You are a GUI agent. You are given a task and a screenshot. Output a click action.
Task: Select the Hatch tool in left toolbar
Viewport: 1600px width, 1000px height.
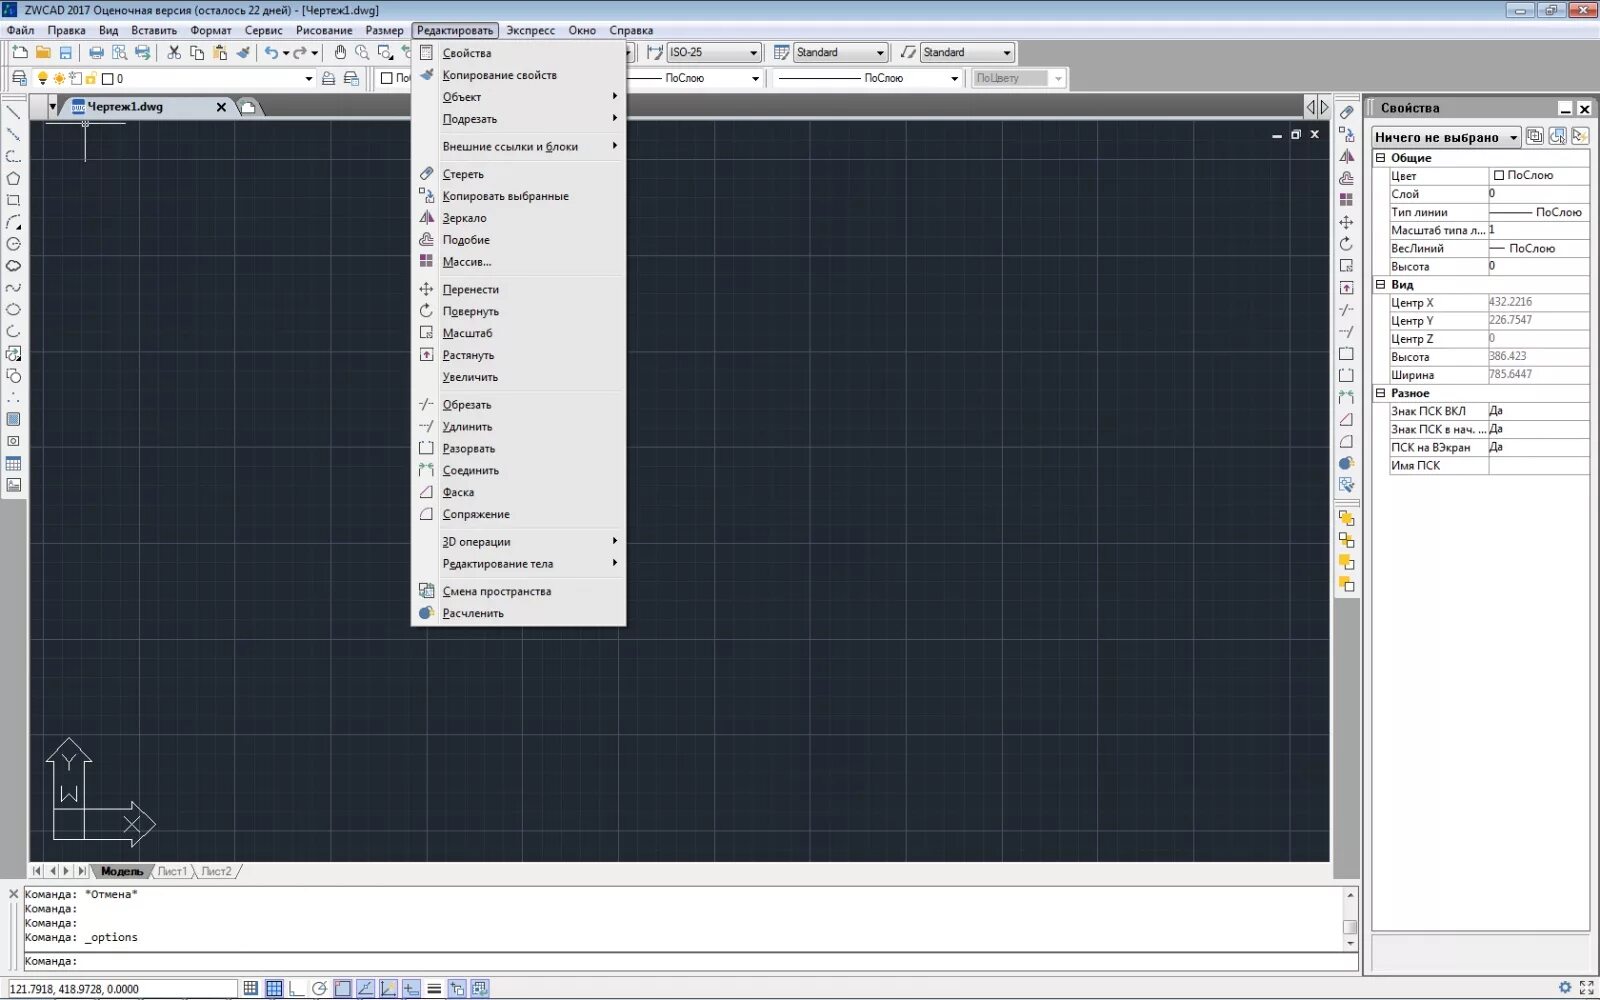click(13, 419)
